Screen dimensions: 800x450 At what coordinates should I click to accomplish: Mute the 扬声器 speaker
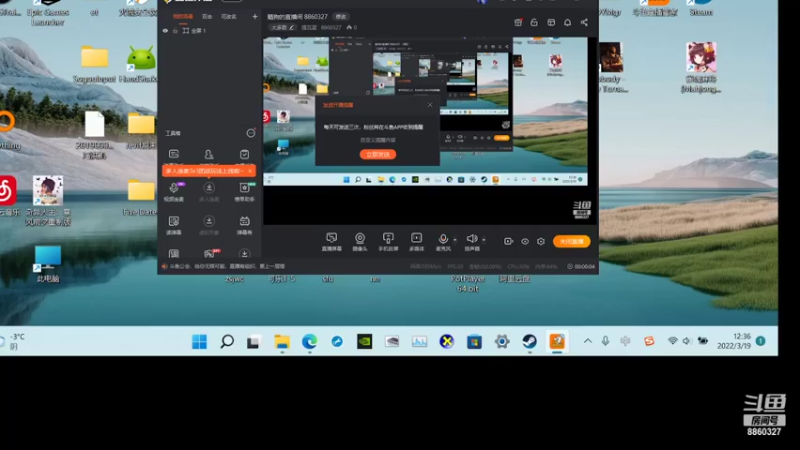472,241
